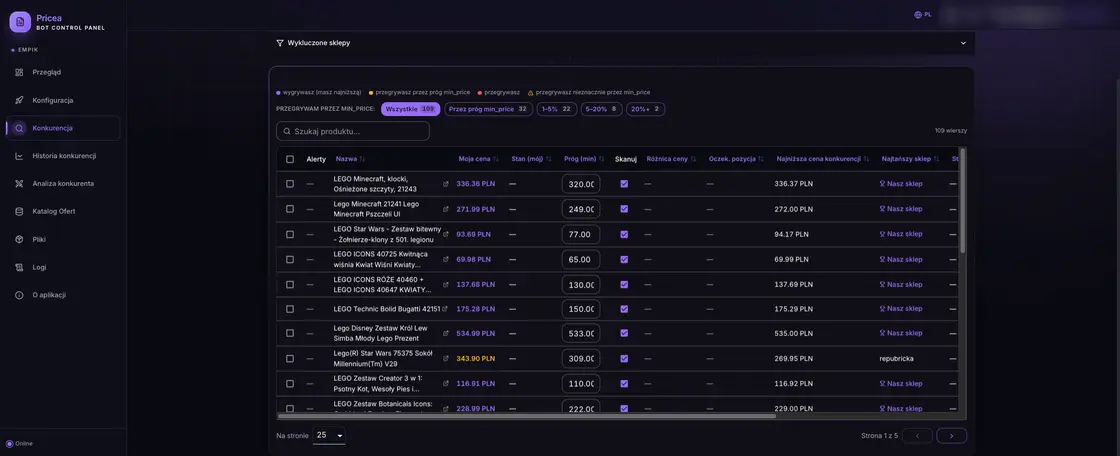1120x456 pixels.
Task: Open external link for Lego Disney Król Lew
Action: (446, 333)
